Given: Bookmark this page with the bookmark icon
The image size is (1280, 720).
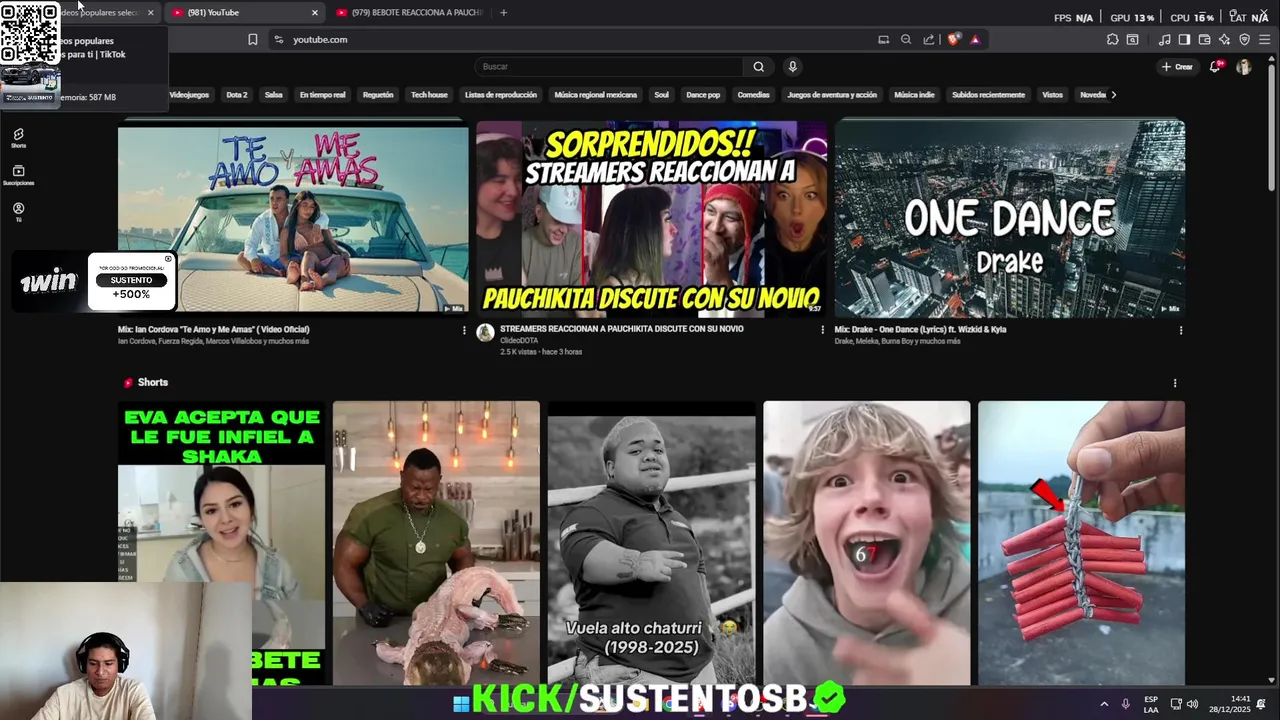Looking at the screenshot, I should (252, 40).
